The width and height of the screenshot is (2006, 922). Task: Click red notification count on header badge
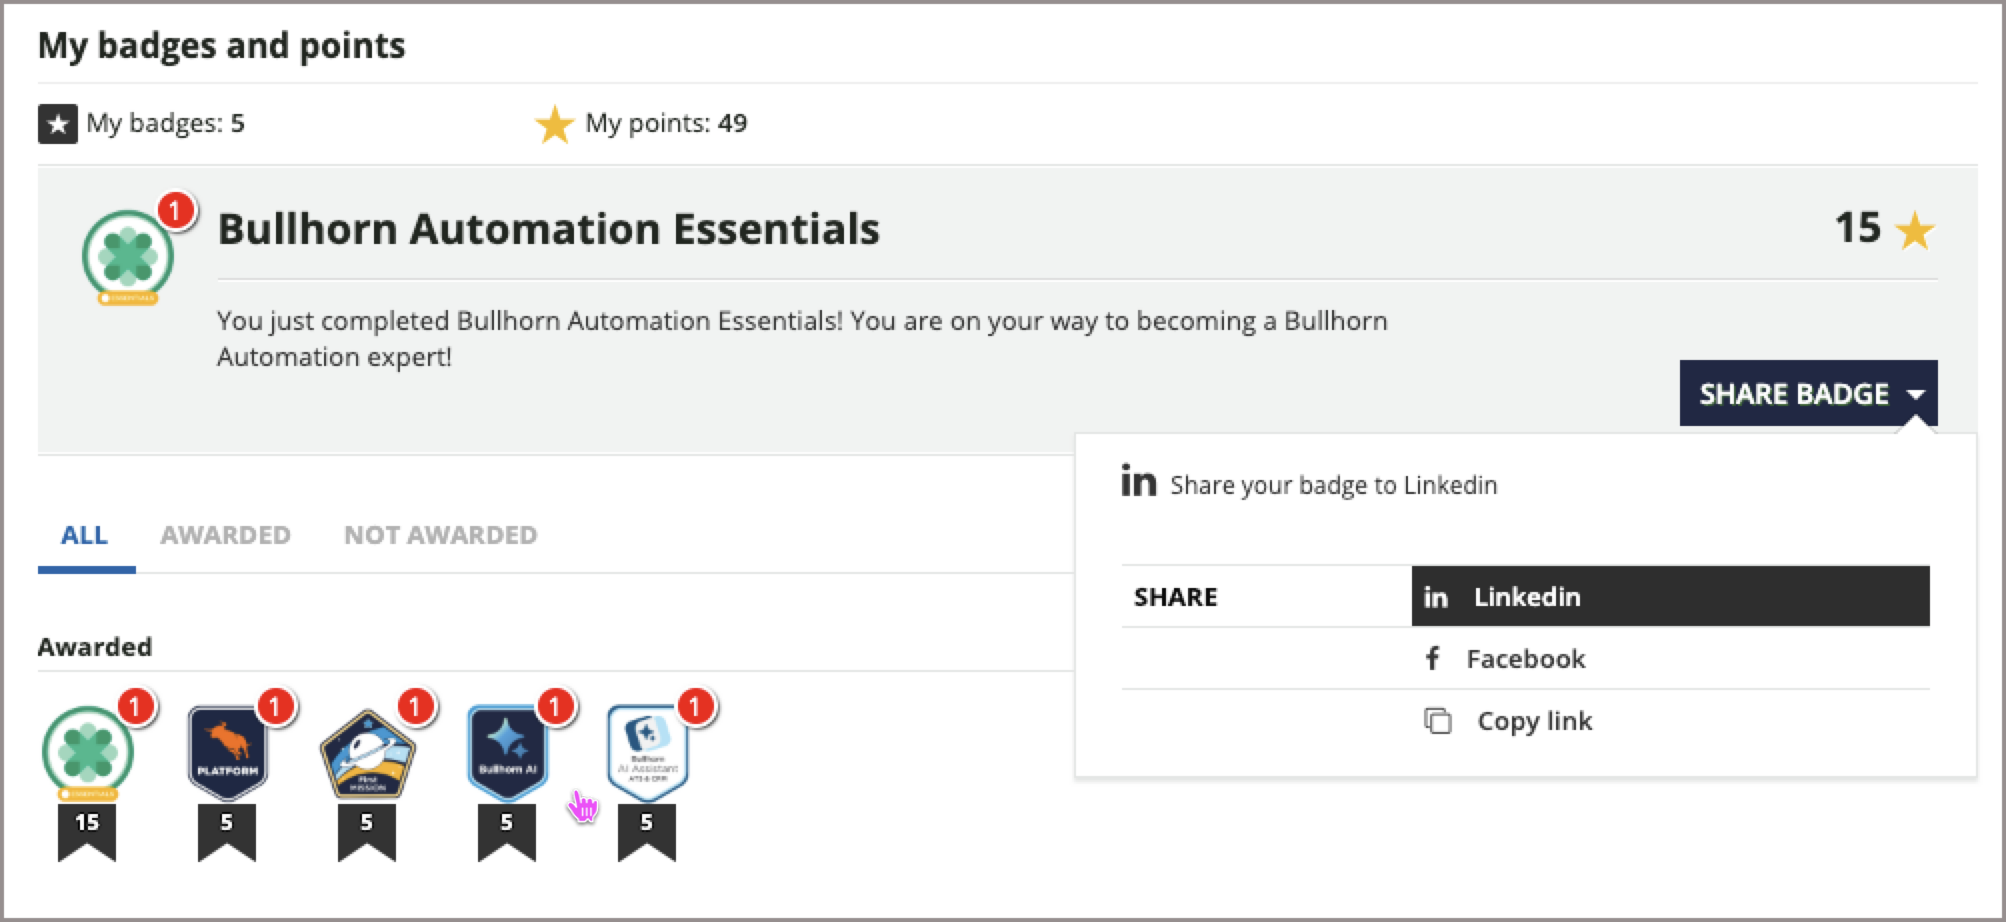point(176,210)
